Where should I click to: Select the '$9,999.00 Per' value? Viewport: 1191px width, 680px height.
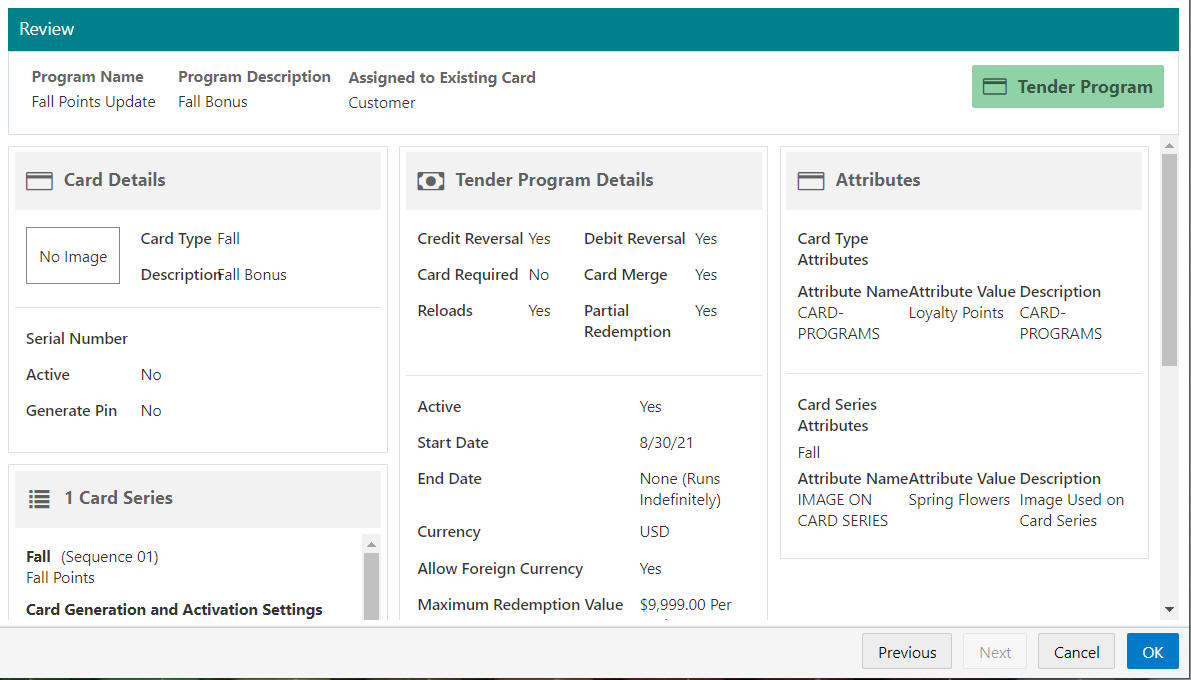coord(686,605)
